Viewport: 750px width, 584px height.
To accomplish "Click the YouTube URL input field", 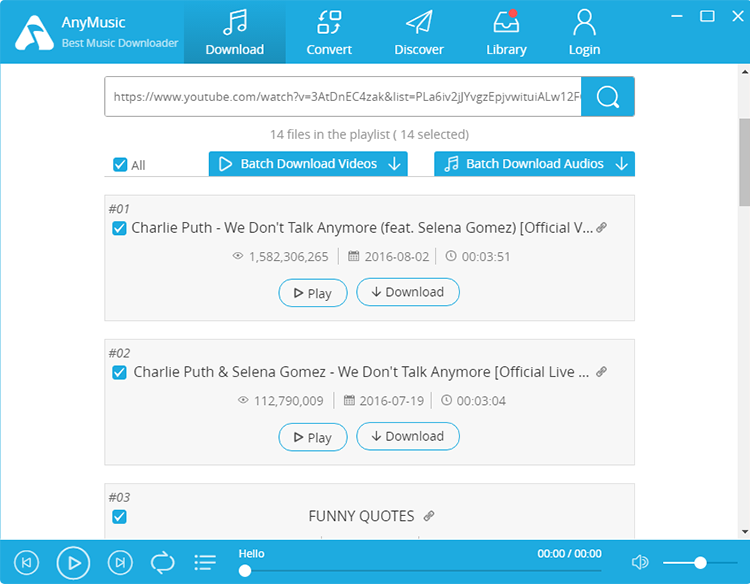I will click(343, 97).
